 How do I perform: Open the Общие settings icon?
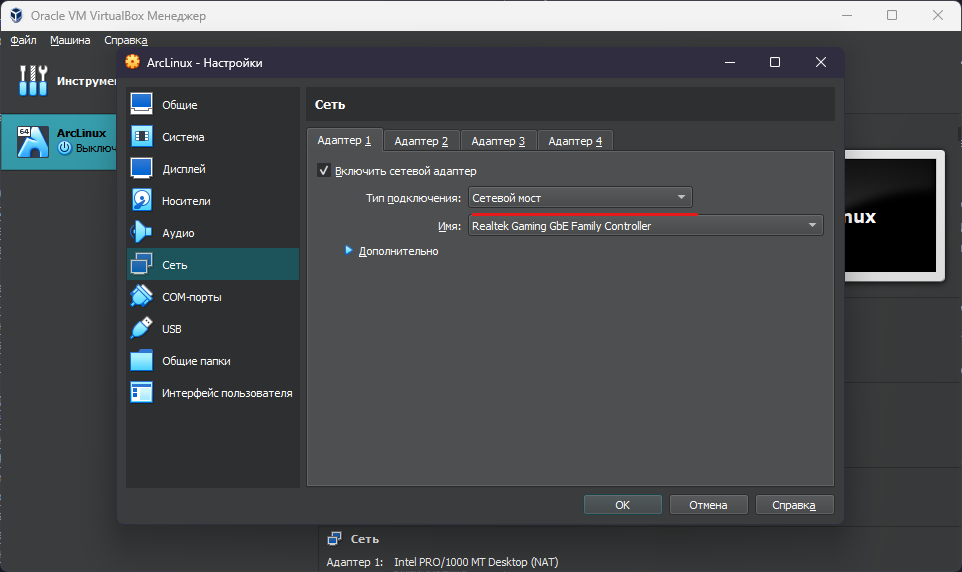point(141,104)
